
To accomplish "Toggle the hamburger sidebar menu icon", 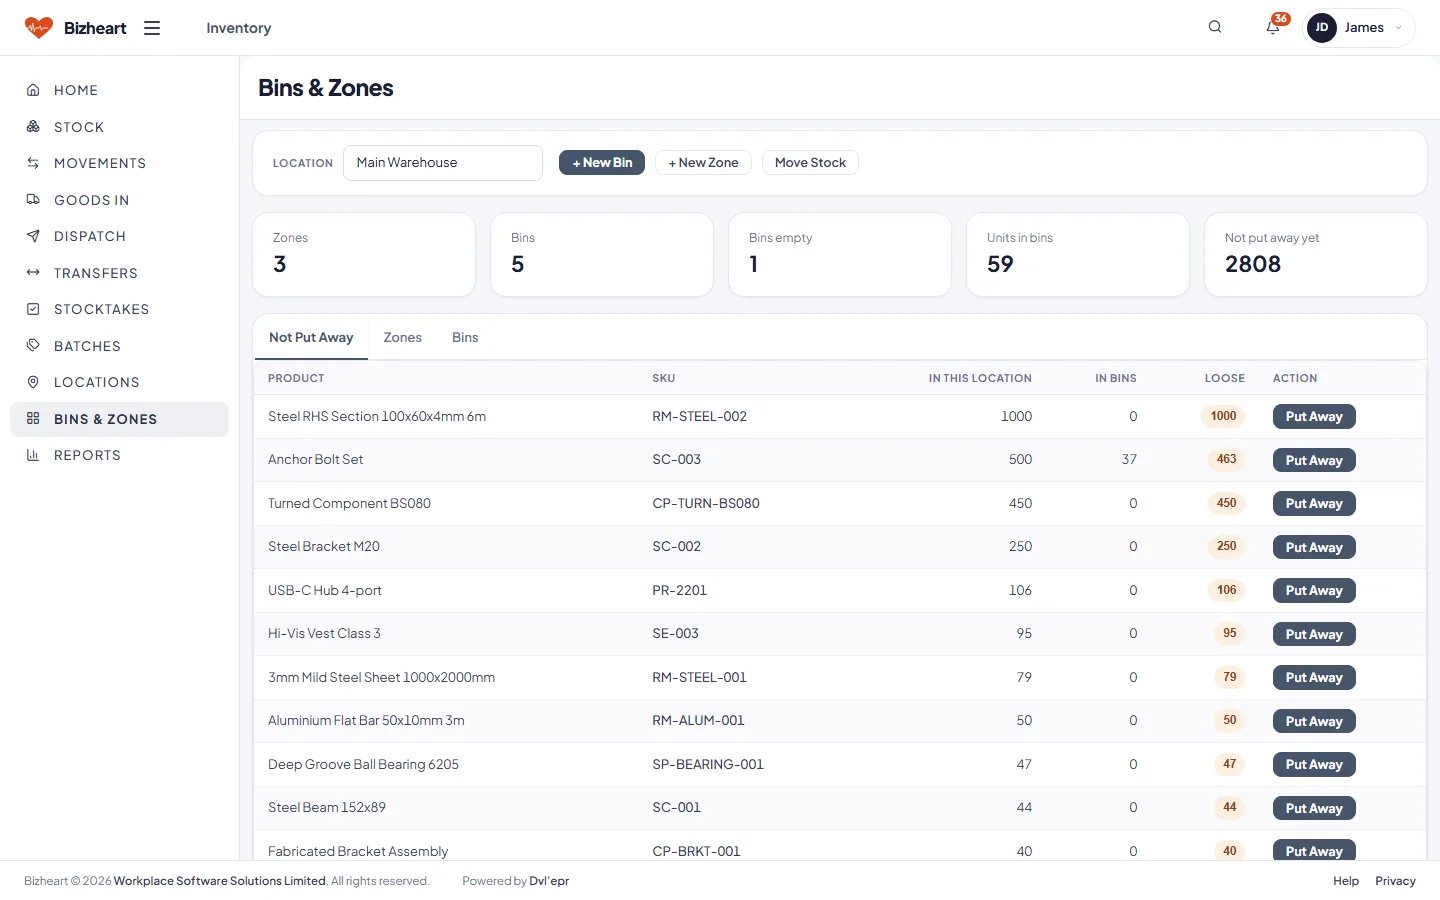I will click(152, 28).
